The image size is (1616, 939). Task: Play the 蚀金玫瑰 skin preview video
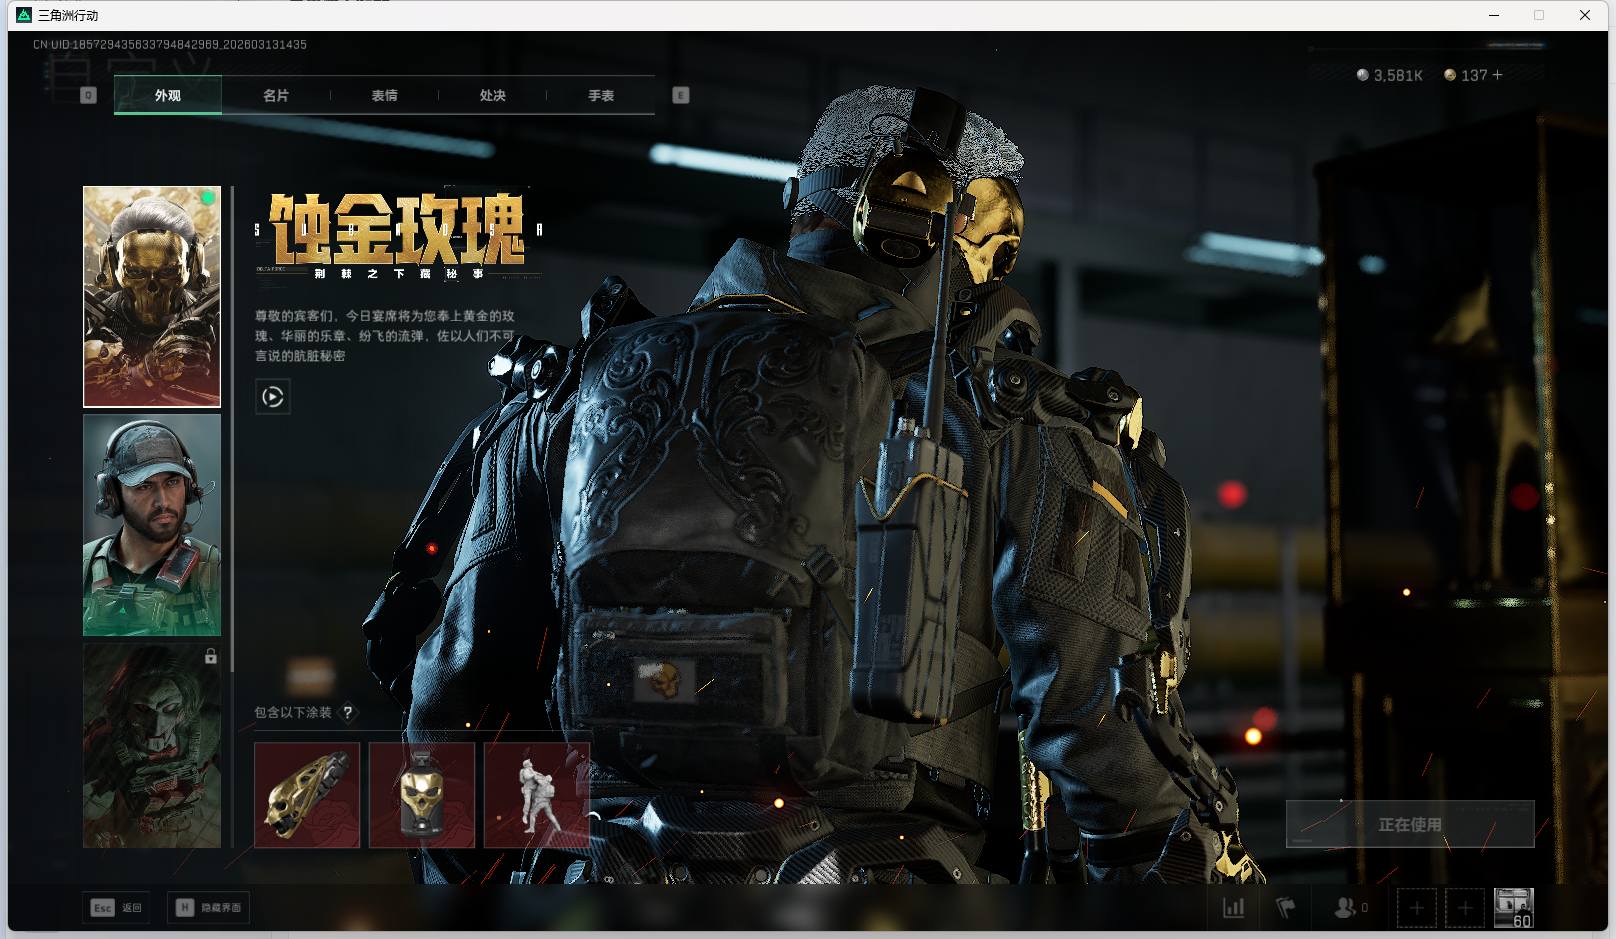coord(272,397)
